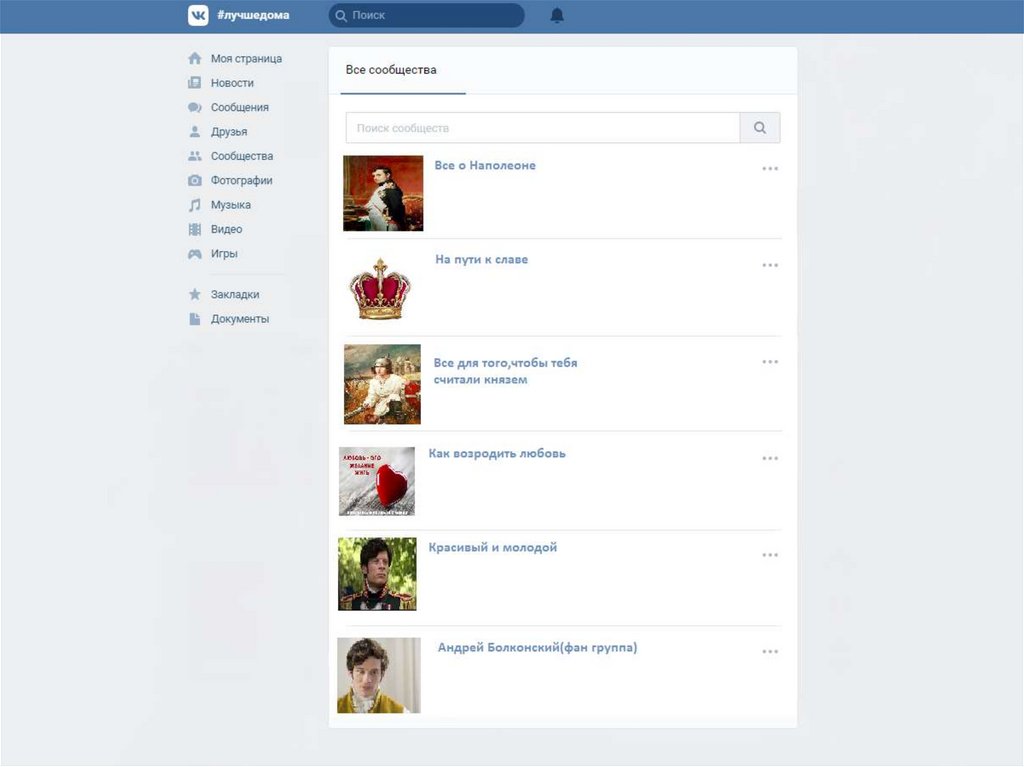Click the VK logo icon
This screenshot has height=767, width=1024.
pos(198,15)
